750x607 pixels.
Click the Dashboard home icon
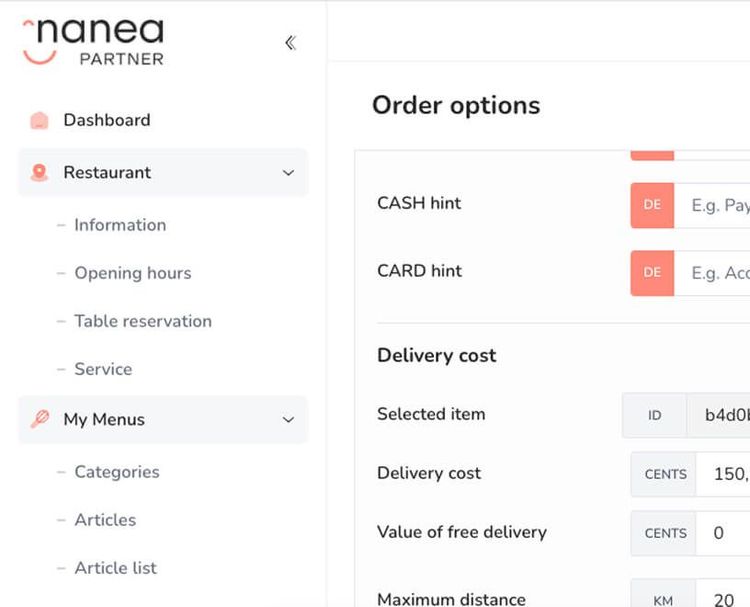coord(39,120)
